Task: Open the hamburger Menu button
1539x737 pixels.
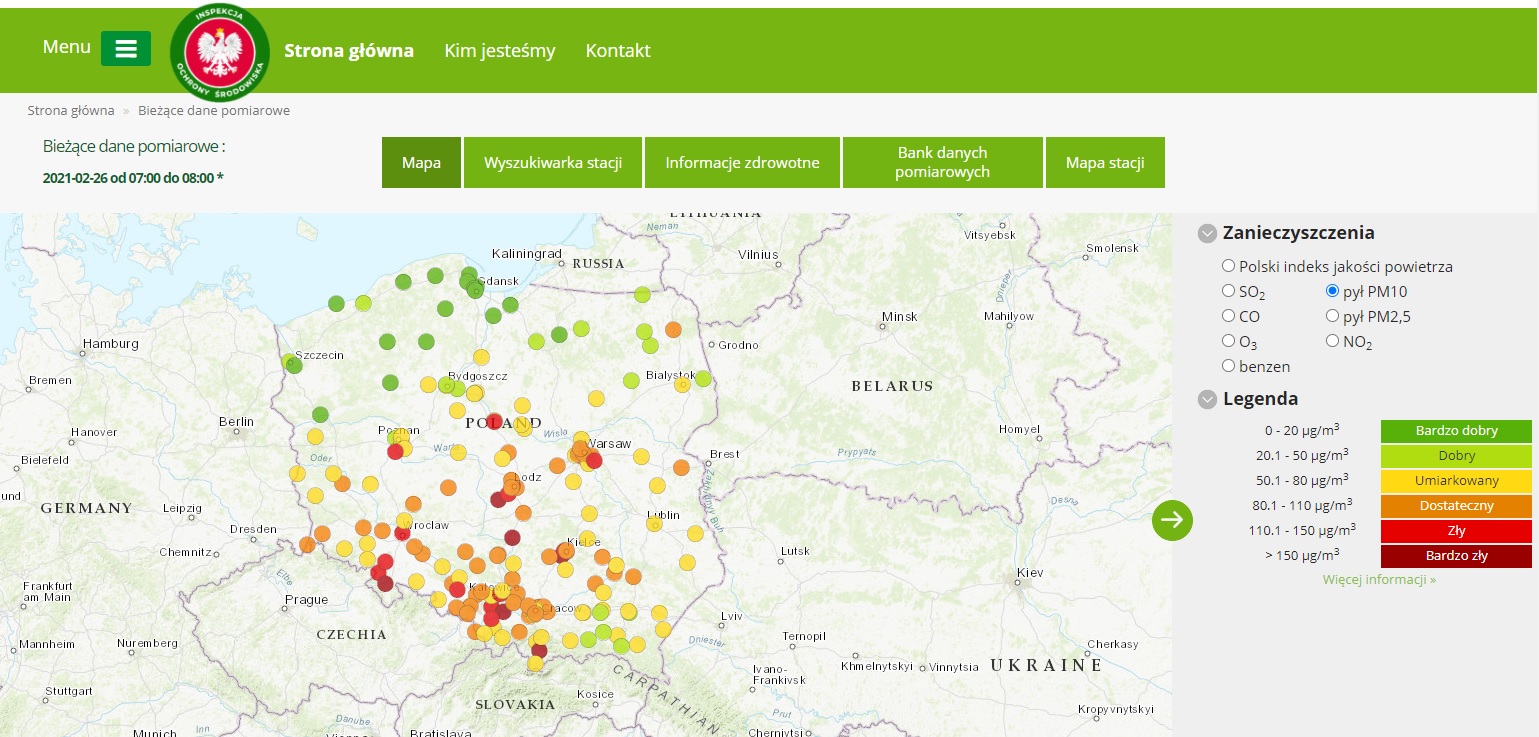Action: point(126,48)
